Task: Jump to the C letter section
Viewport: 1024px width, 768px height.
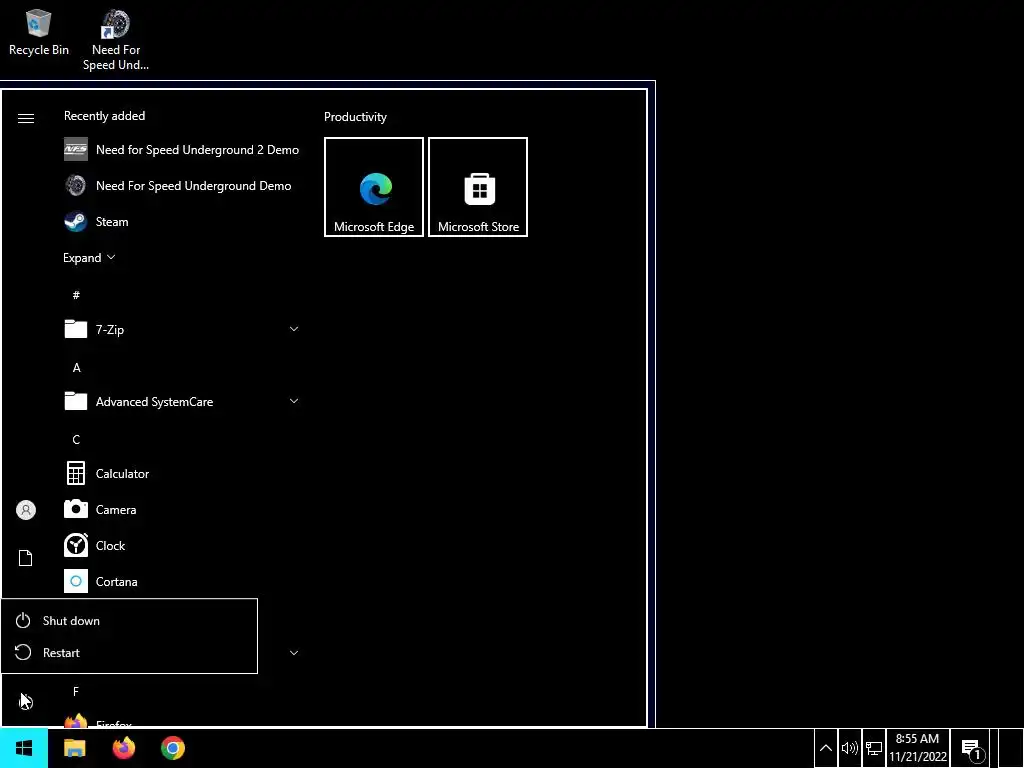Action: click(x=76, y=440)
